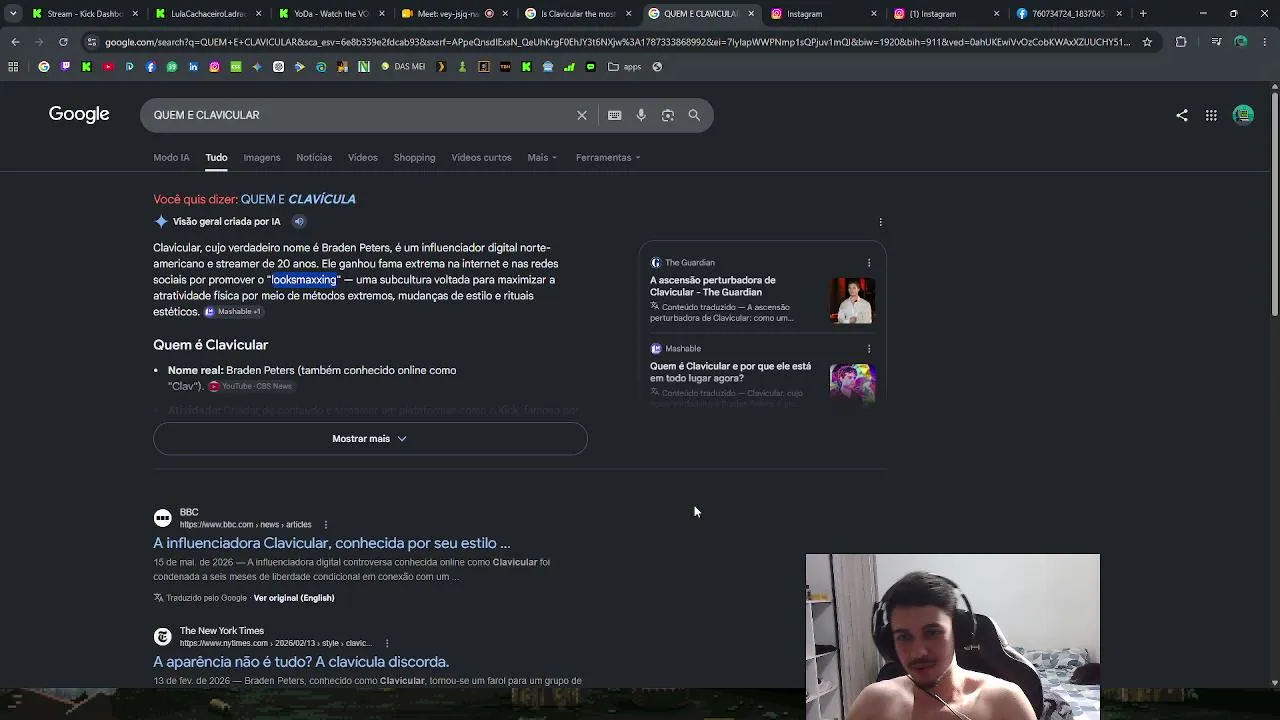1280x720 pixels.
Task: Open the apps bookmarks folder
Action: [625, 67]
